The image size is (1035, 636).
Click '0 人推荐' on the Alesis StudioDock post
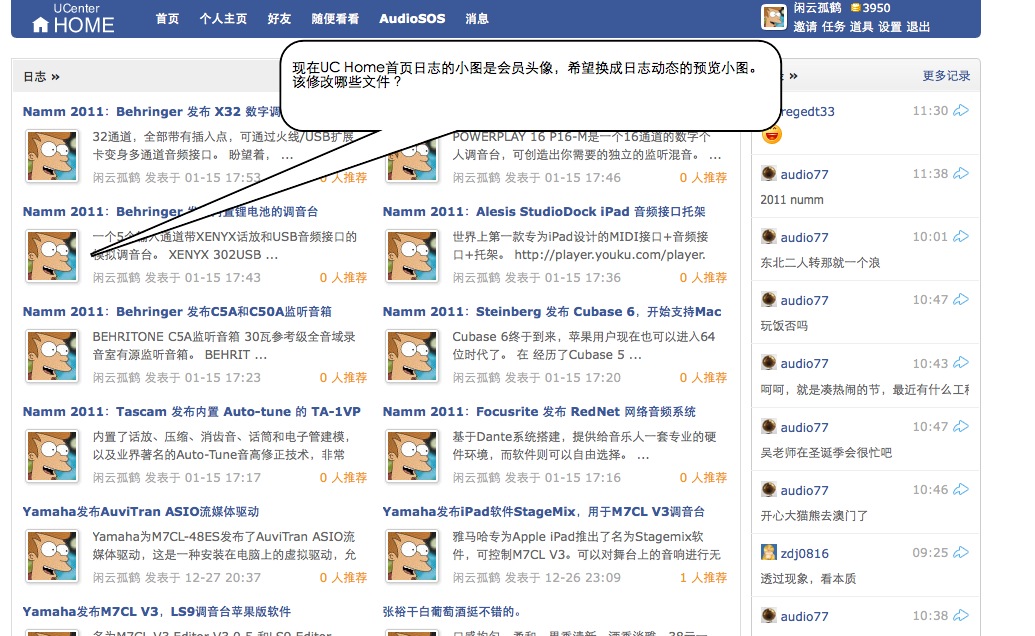703,277
